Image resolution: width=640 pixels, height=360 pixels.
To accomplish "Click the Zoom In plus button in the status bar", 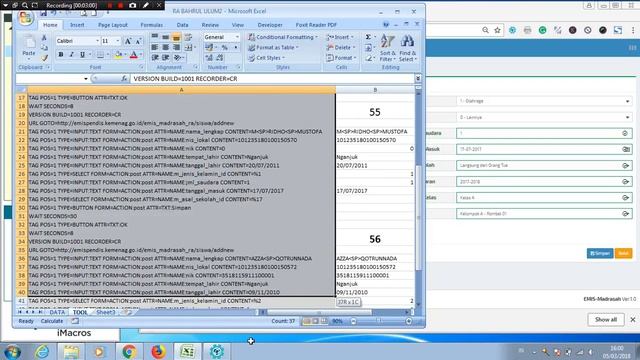I will point(408,321).
